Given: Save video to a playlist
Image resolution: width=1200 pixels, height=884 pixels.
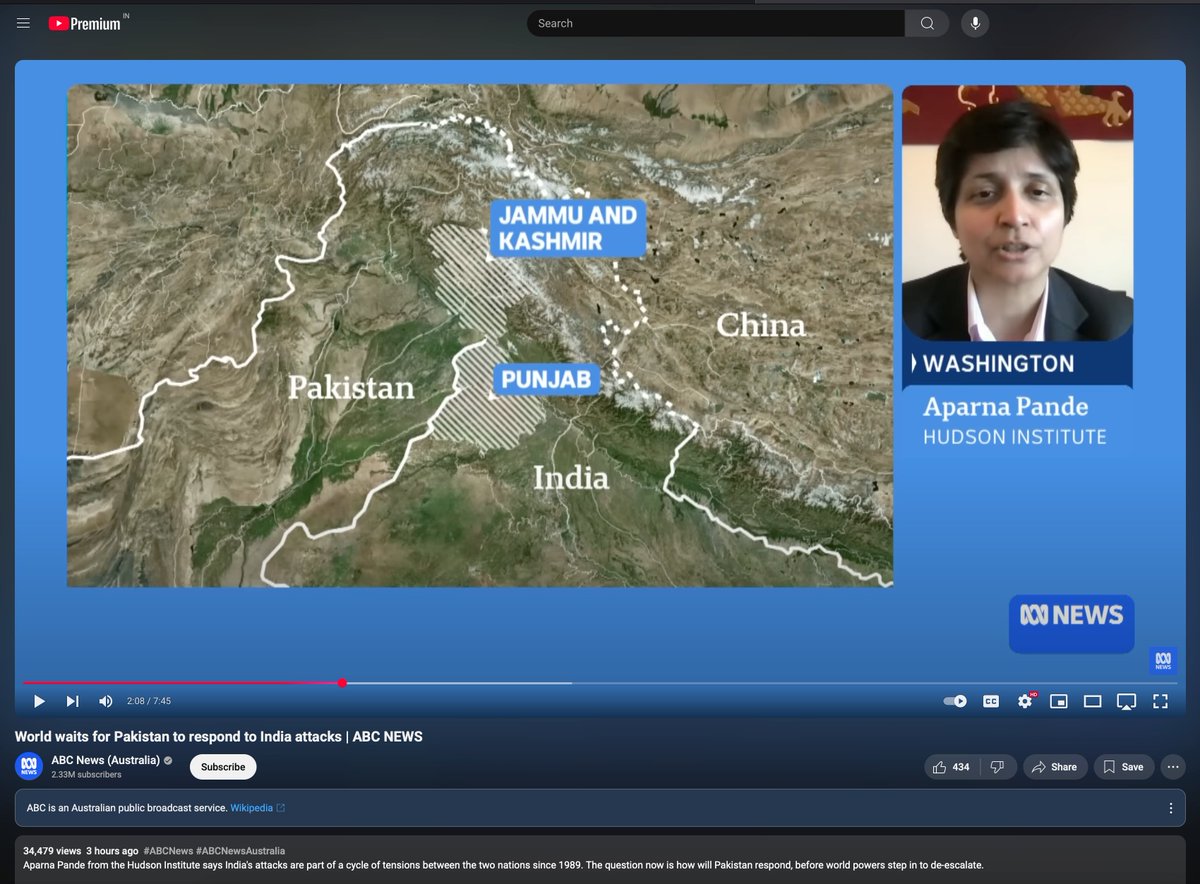Looking at the screenshot, I should coord(1124,767).
